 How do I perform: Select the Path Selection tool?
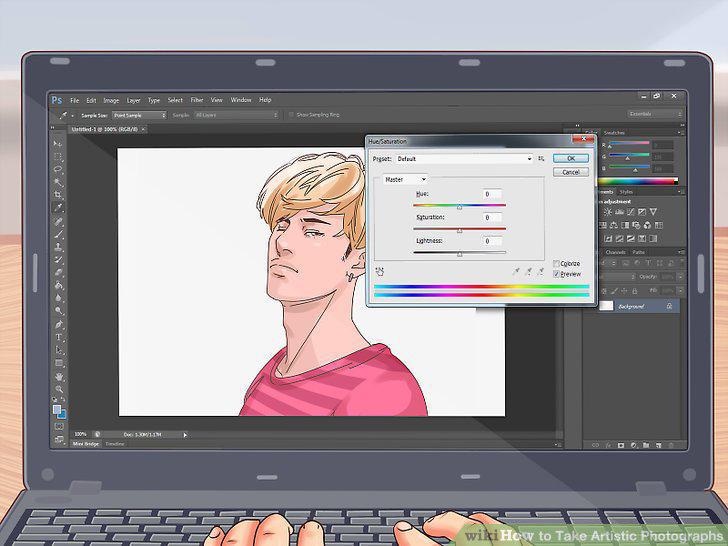point(58,350)
